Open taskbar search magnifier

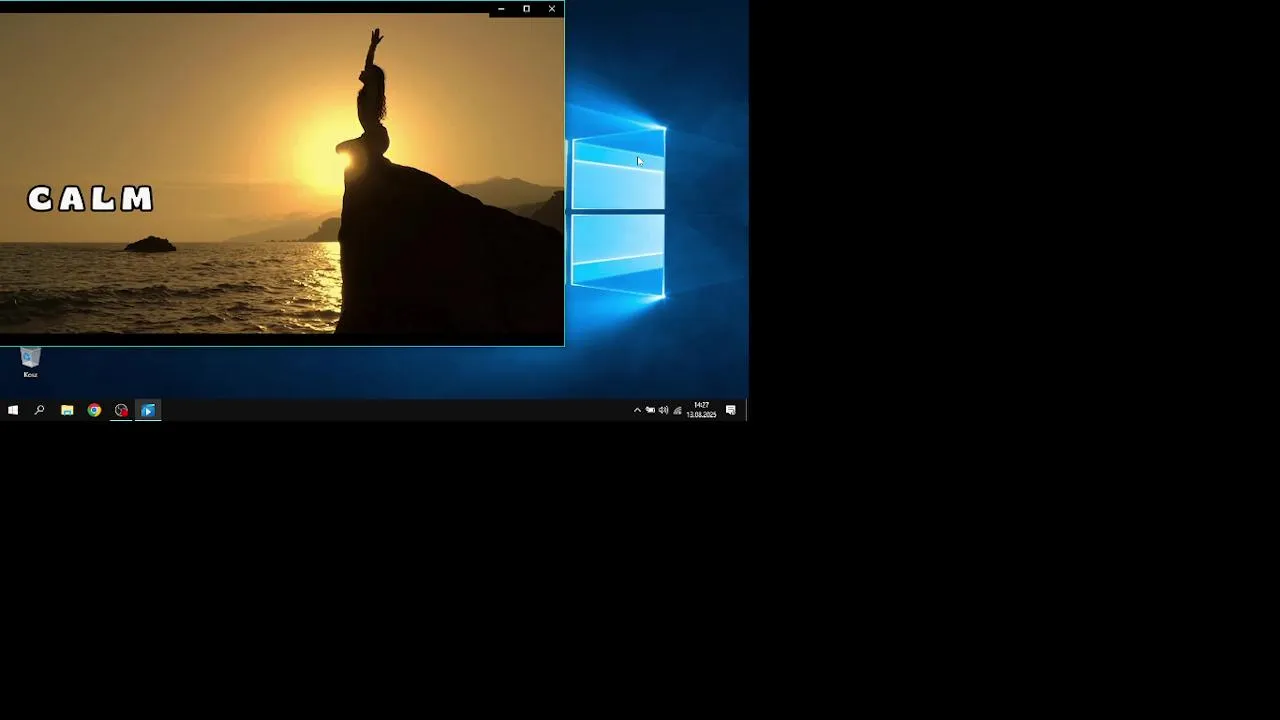click(40, 410)
